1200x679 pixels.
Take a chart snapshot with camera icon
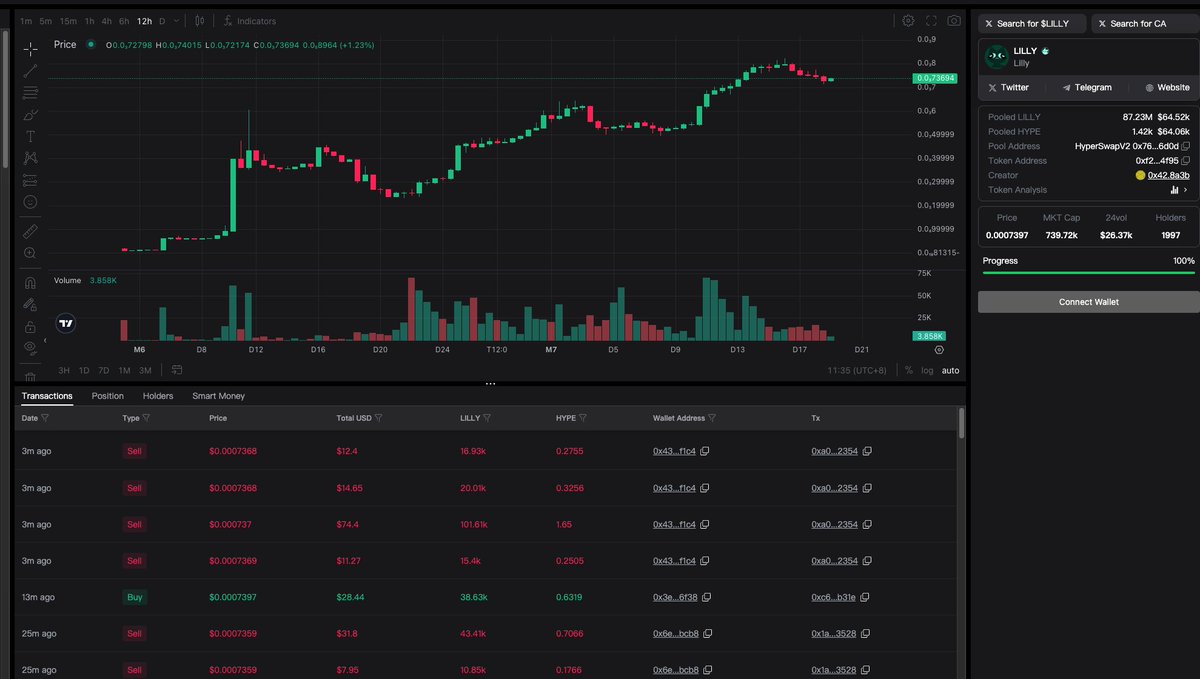(x=954, y=21)
